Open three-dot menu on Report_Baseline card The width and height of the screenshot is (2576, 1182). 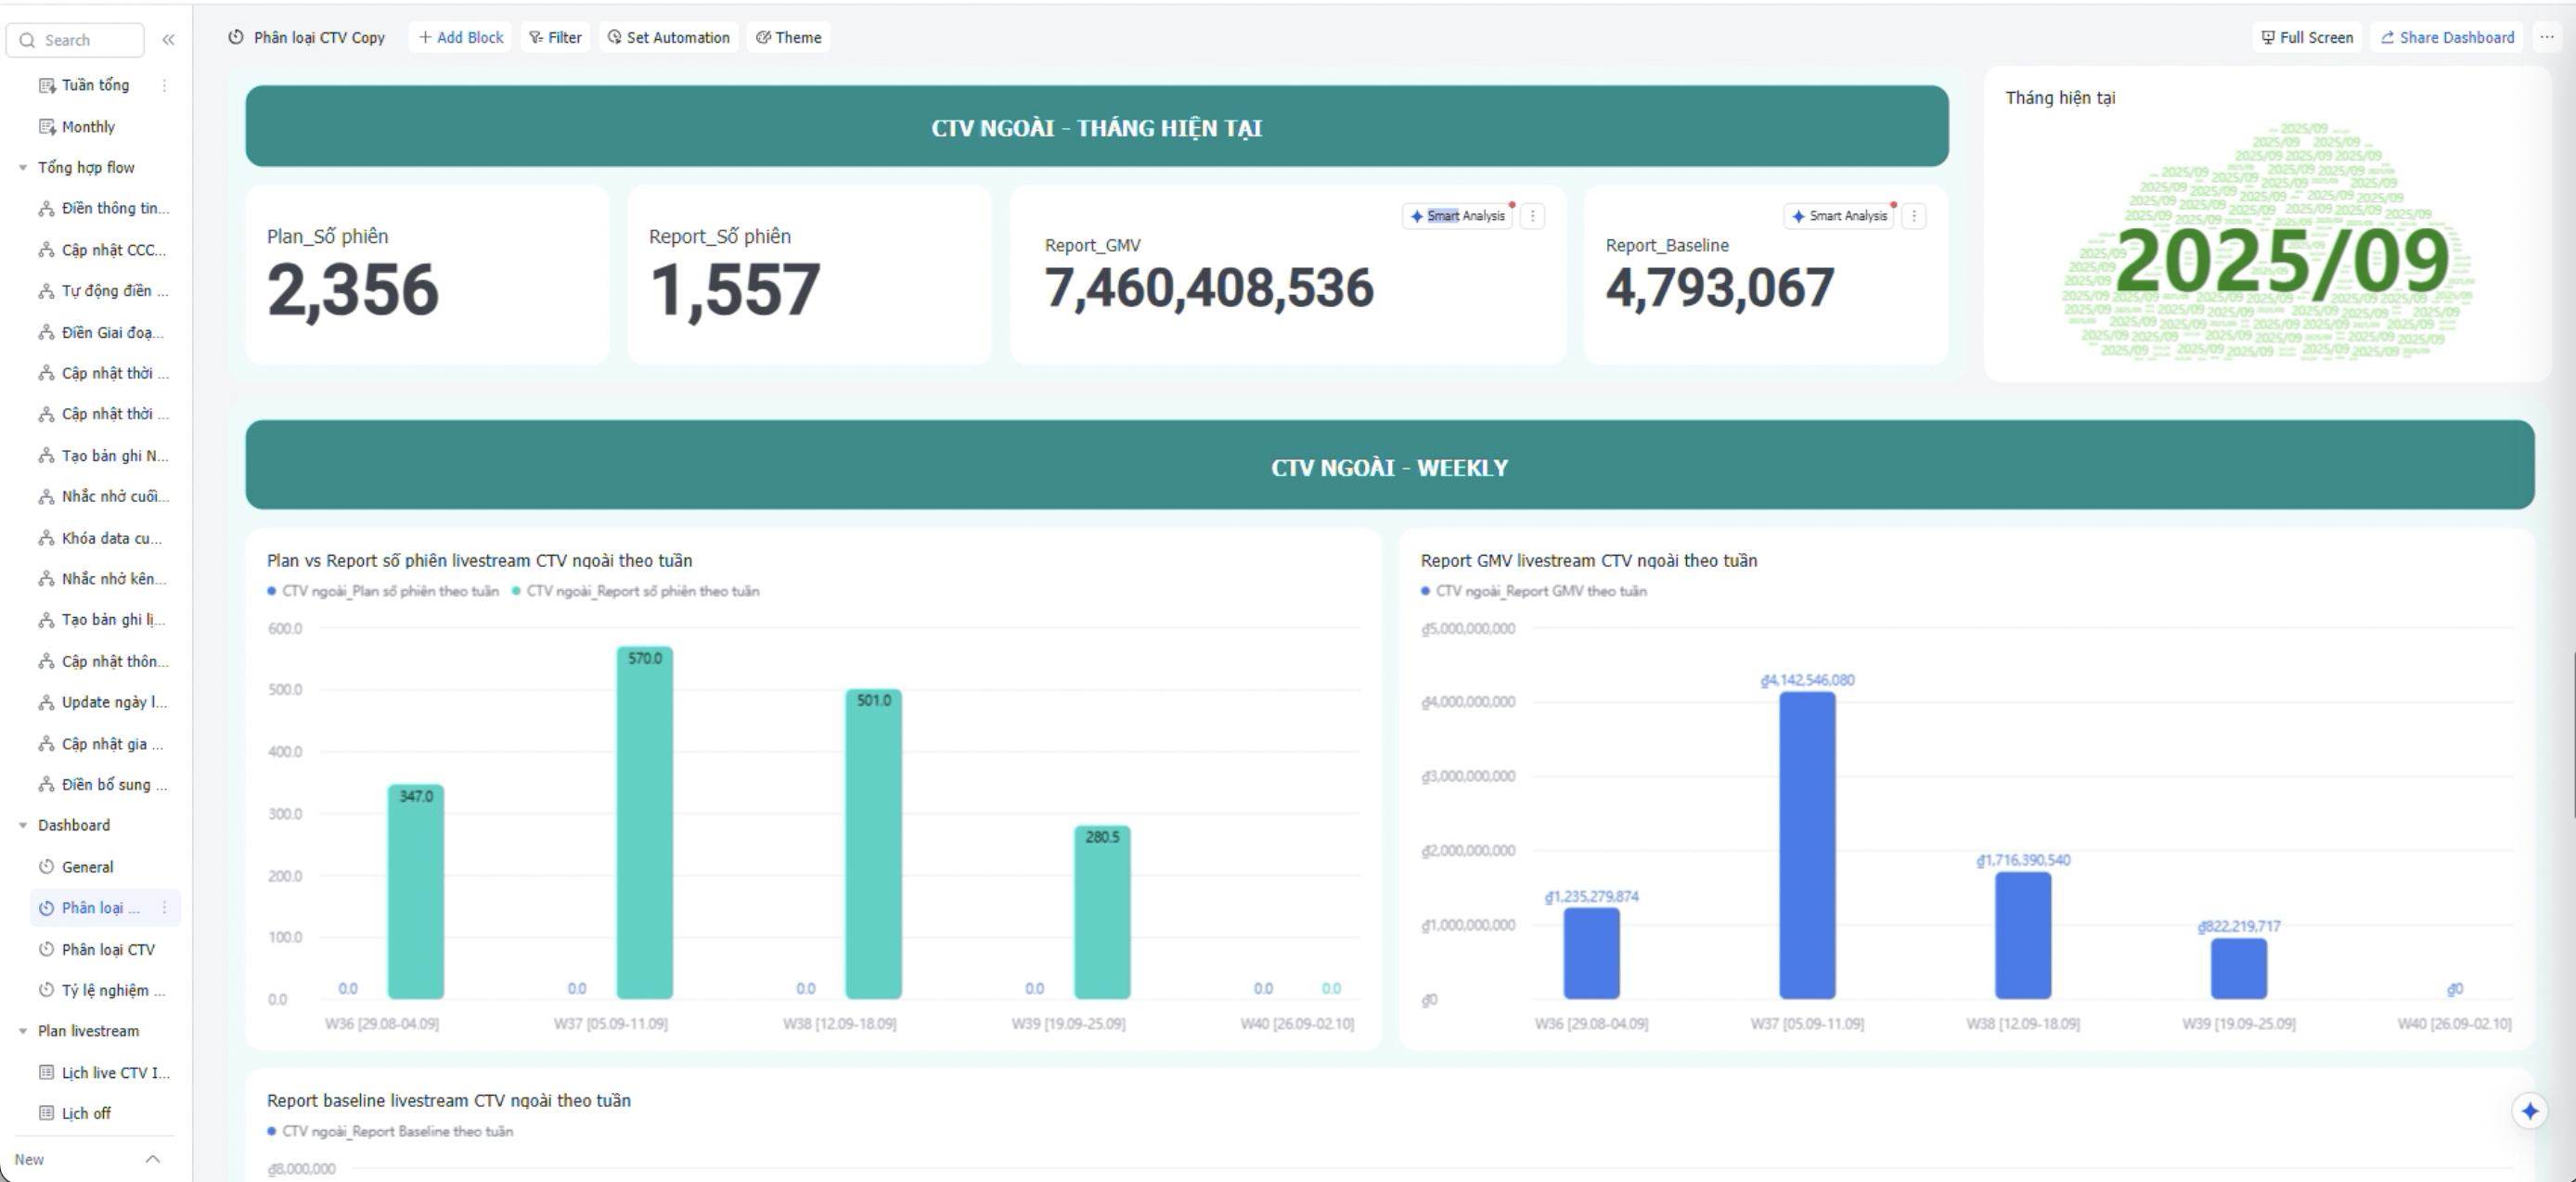[x=1914, y=216]
